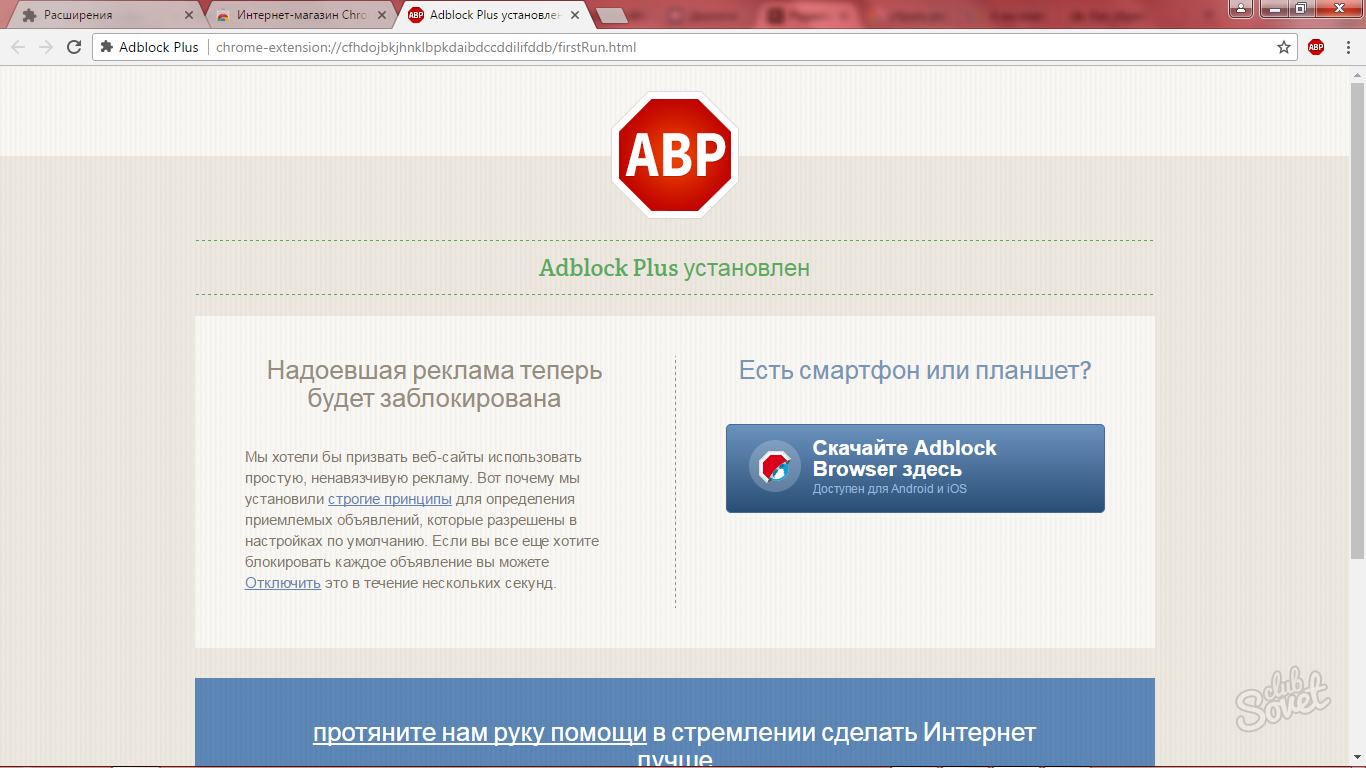This screenshot has height=768, width=1366.
Task: Click the large ABP stop-sign logo
Action: (x=675, y=155)
